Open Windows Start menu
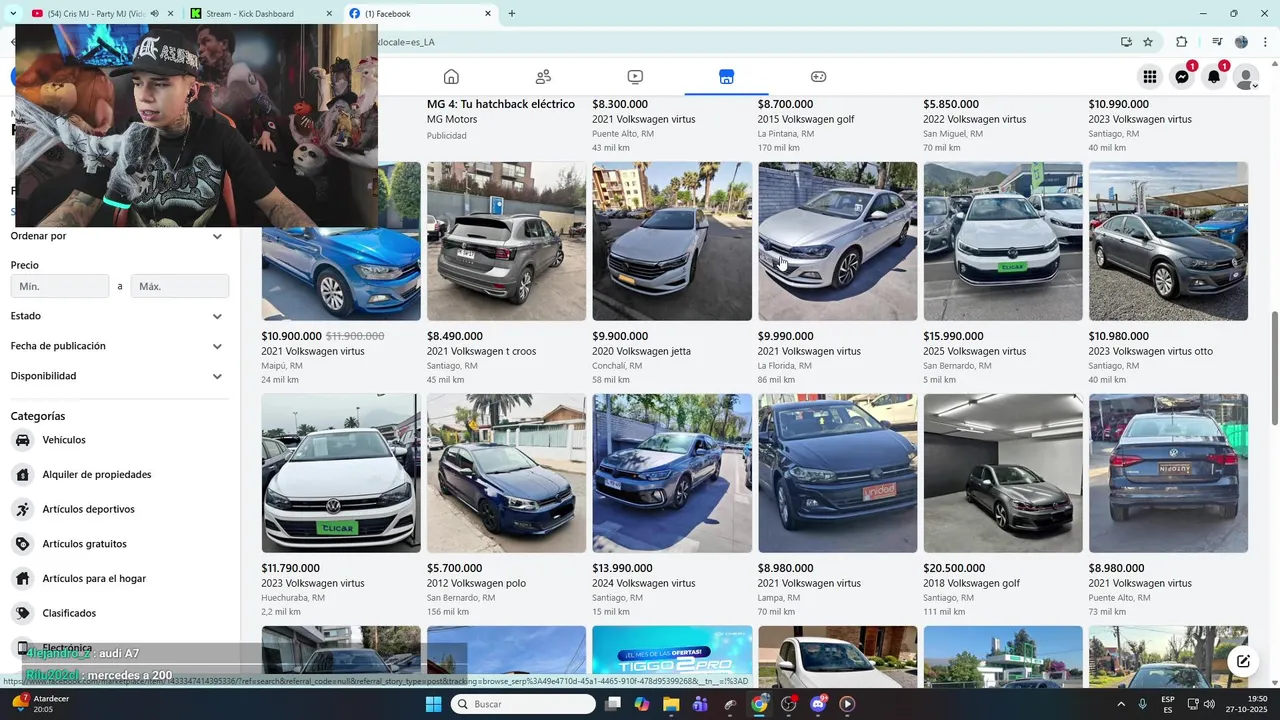 coord(433,704)
